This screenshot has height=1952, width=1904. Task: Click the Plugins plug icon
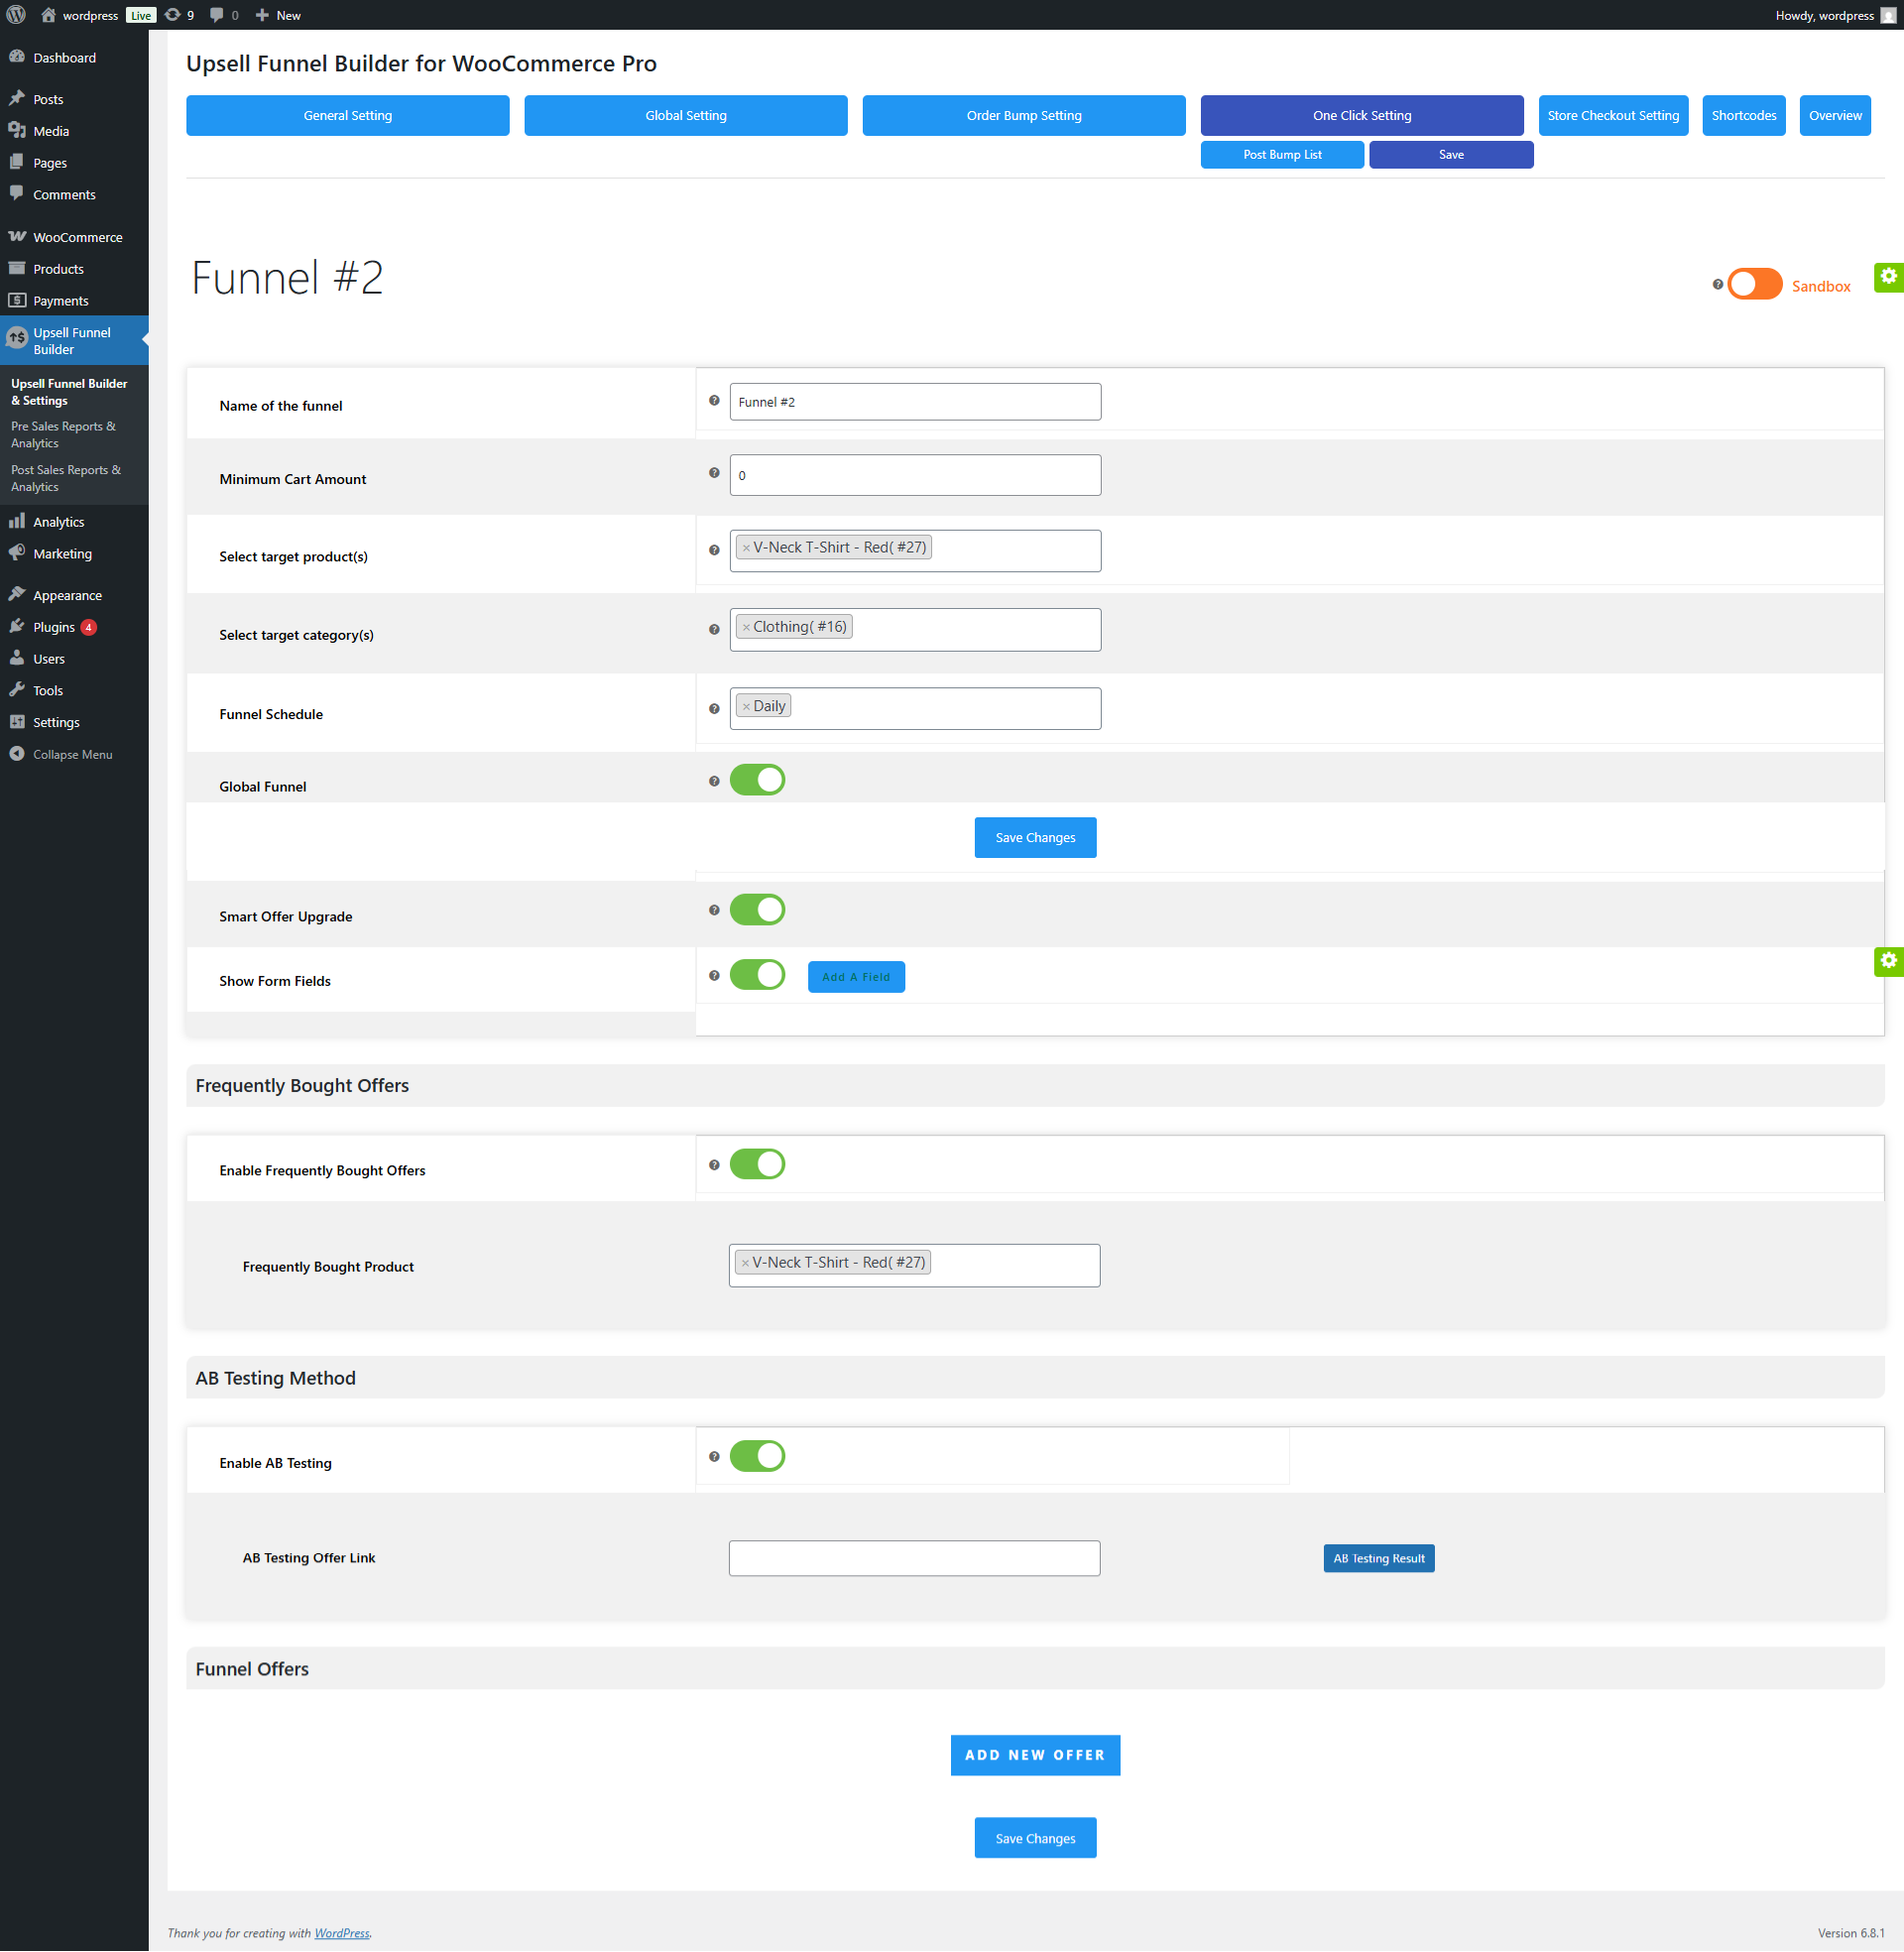tap(17, 627)
